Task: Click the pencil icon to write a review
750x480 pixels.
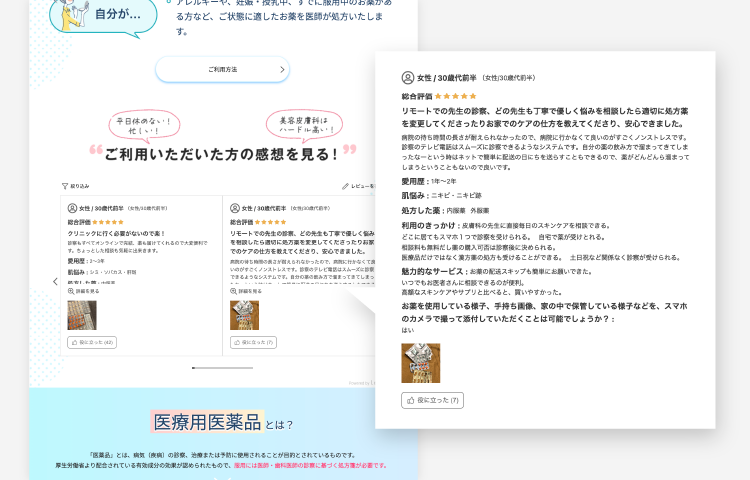Action: (x=346, y=186)
